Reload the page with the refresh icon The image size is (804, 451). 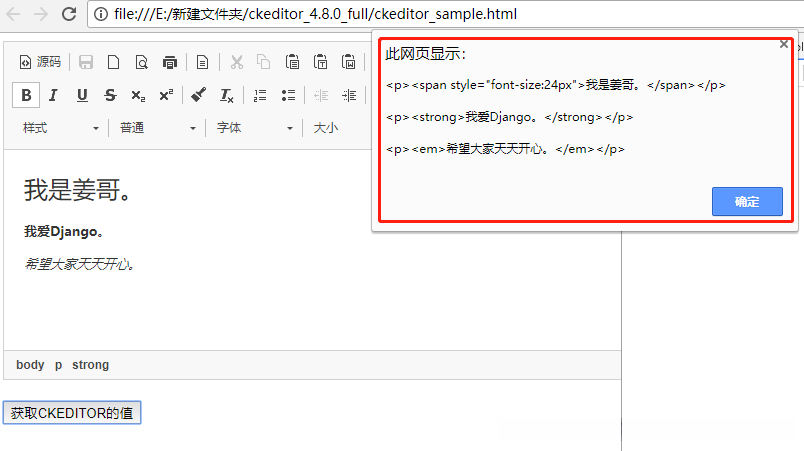(x=69, y=14)
